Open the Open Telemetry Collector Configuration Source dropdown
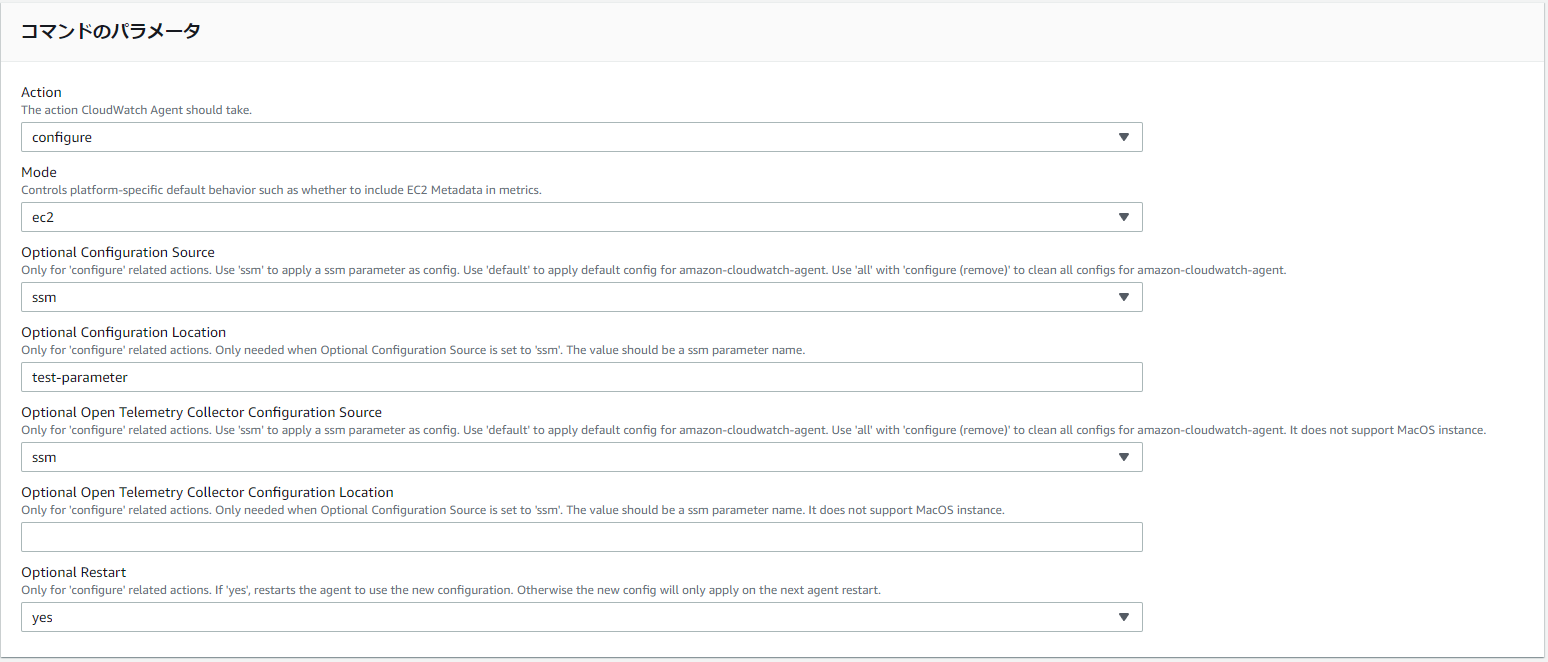This screenshot has width=1548, height=662. click(x=581, y=457)
